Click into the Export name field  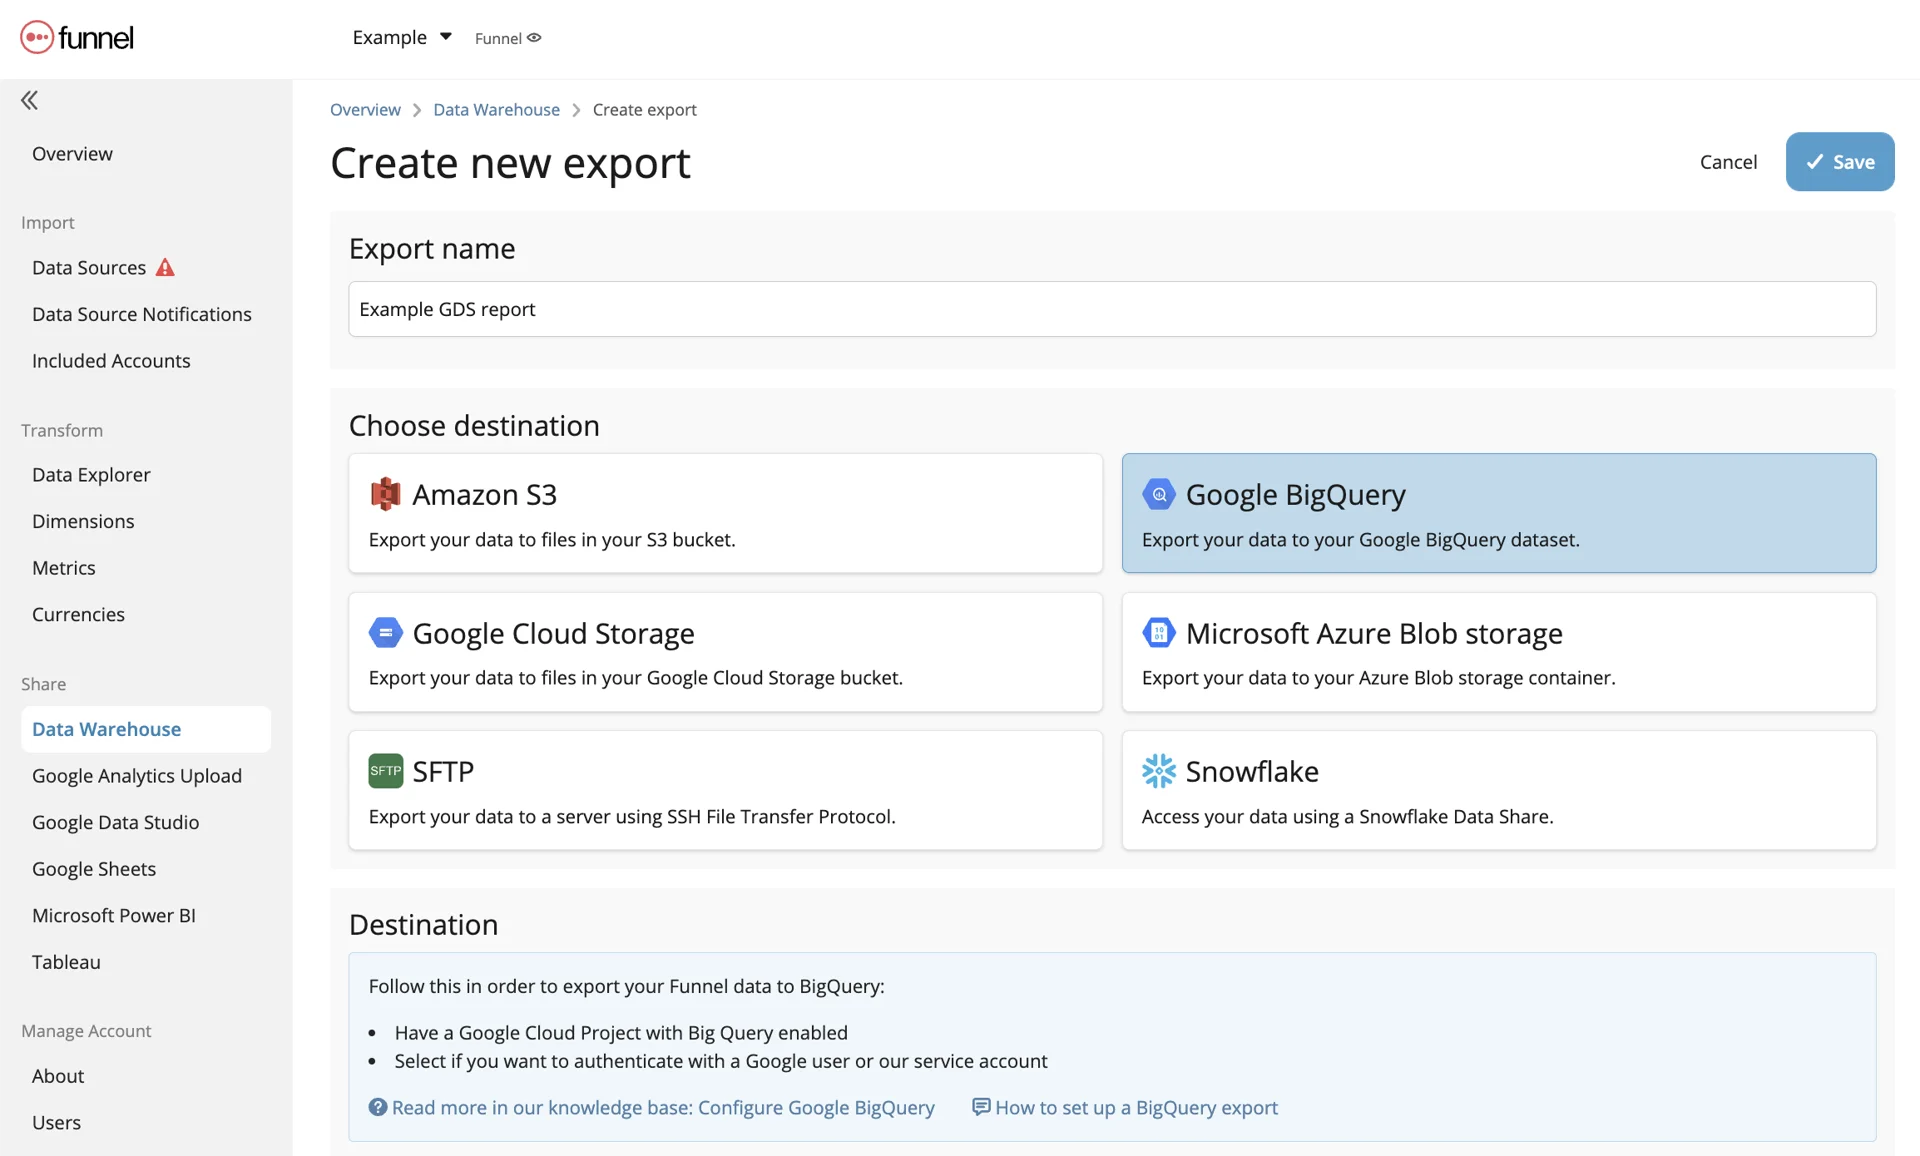click(x=1112, y=309)
